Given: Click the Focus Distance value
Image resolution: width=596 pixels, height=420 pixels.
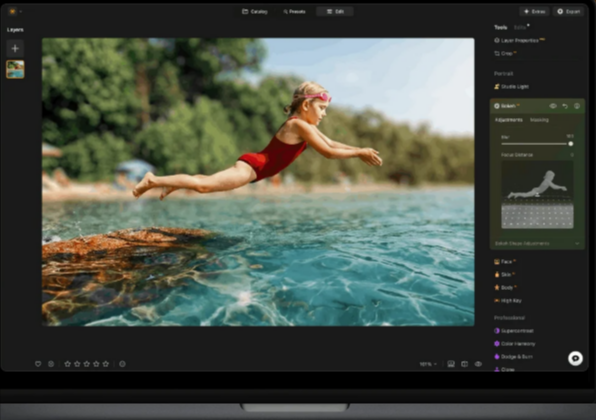Looking at the screenshot, I should (x=572, y=155).
